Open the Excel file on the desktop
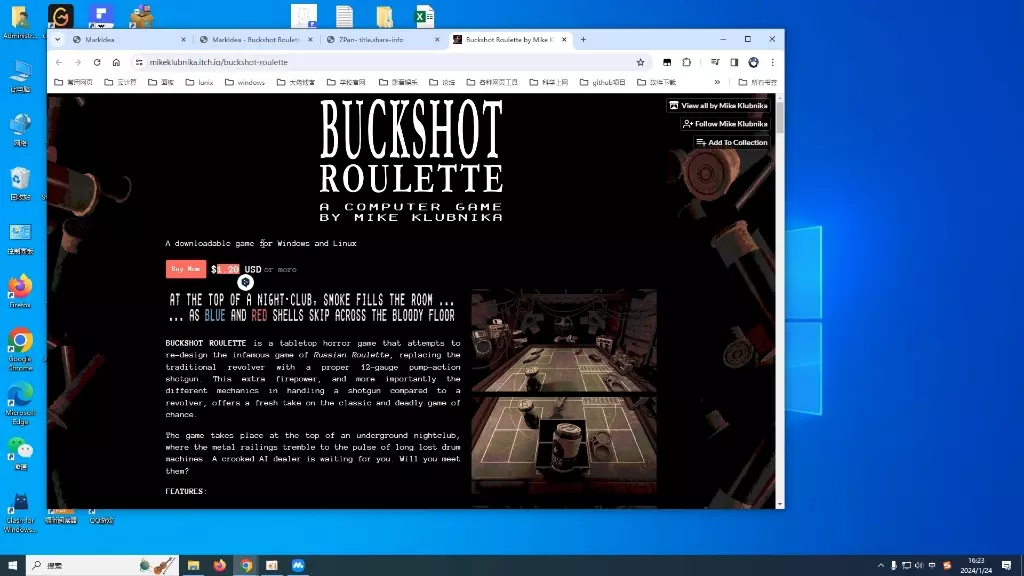 pyautogui.click(x=424, y=16)
